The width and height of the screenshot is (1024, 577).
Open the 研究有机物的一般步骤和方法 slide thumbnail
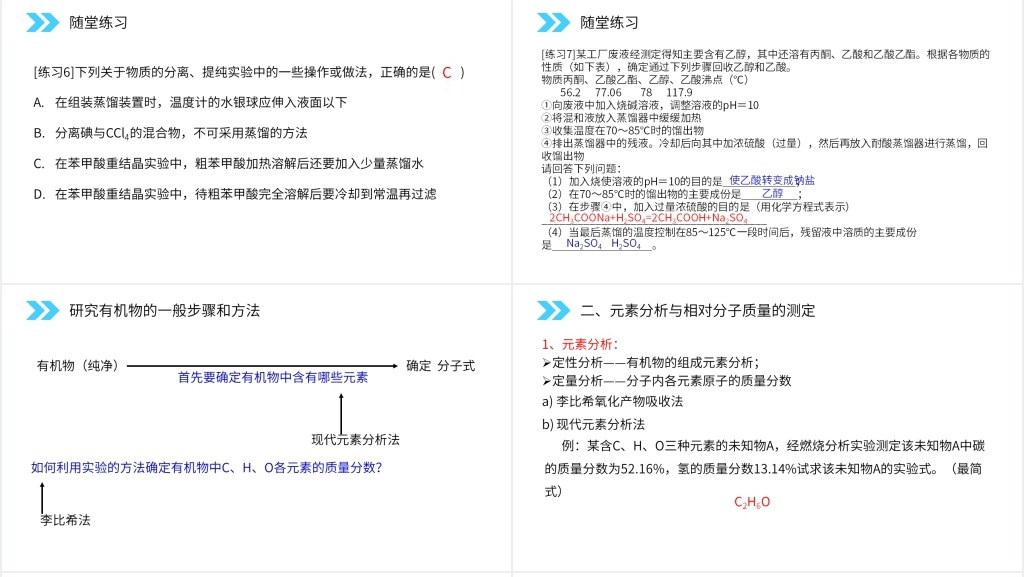[256, 430]
